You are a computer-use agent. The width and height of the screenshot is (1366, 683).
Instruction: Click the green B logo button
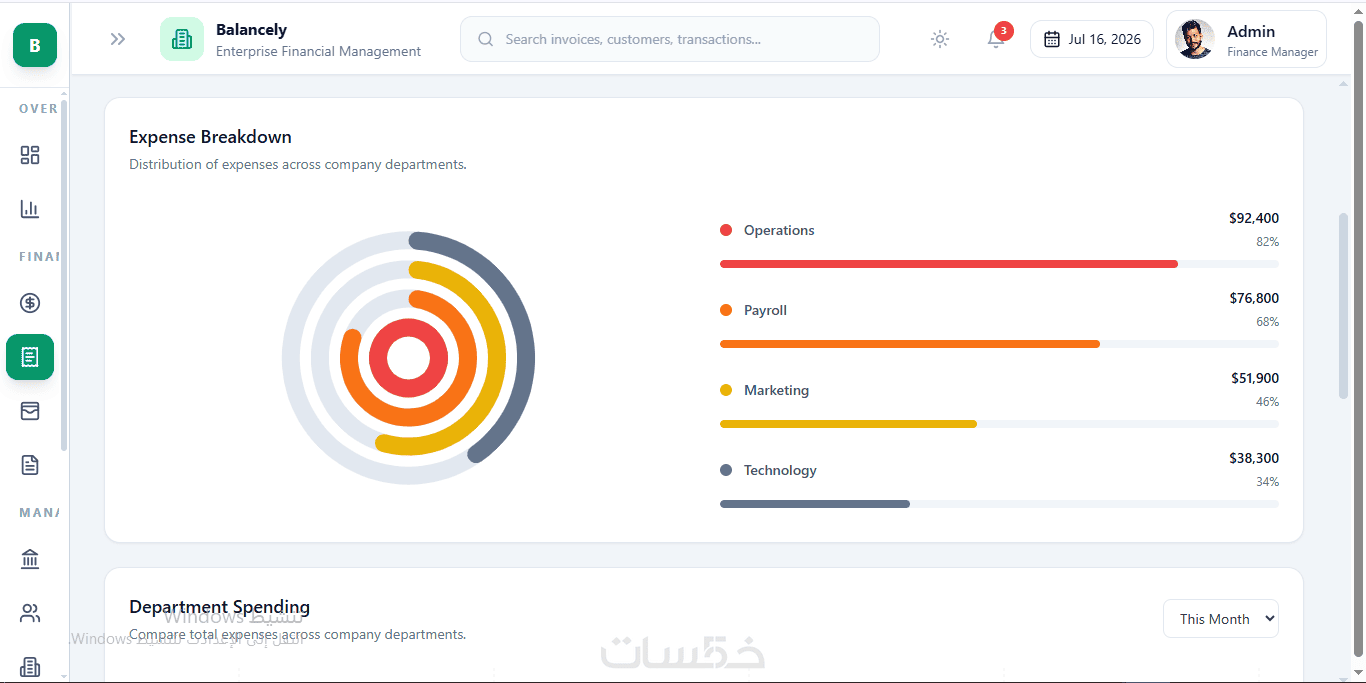[35, 45]
